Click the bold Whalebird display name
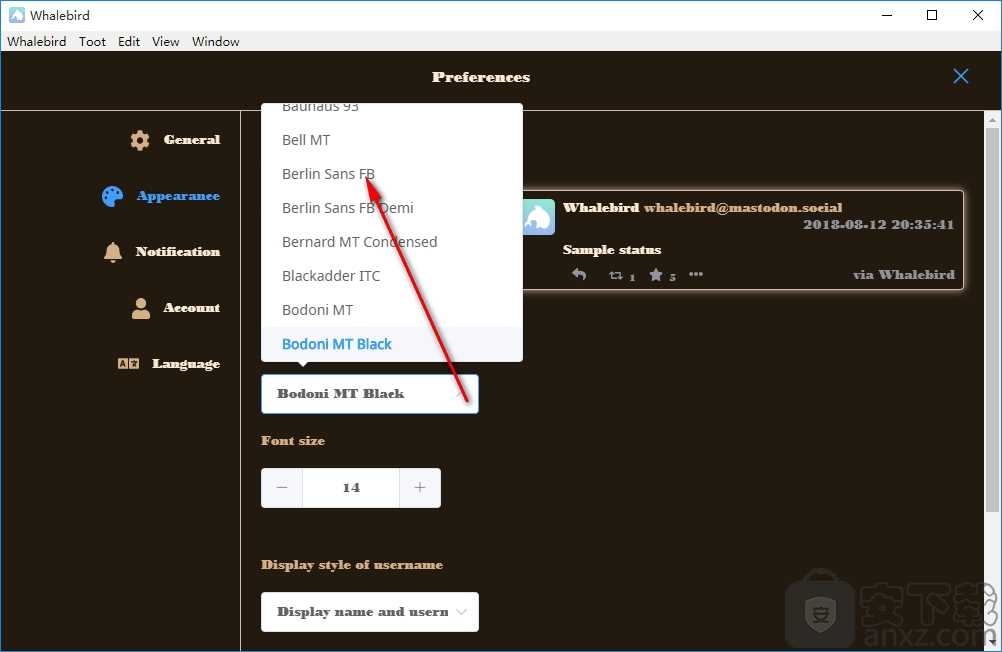The image size is (1002, 652). [601, 208]
